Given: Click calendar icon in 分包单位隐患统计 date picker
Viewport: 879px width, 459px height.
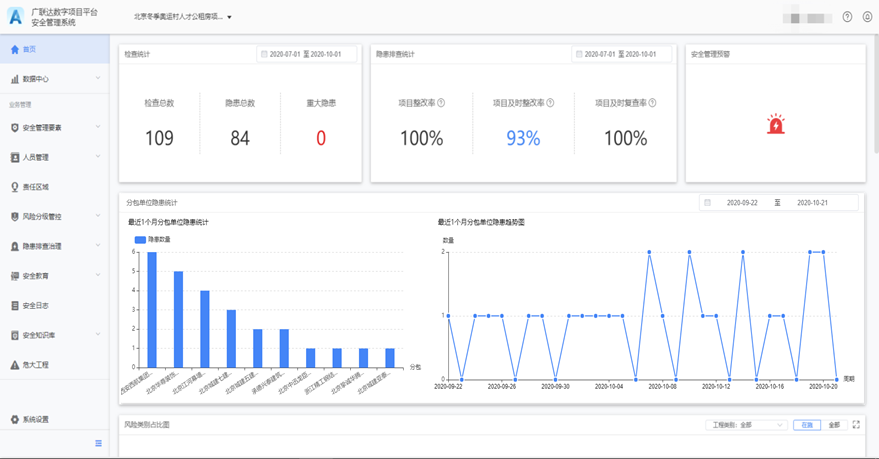Looking at the screenshot, I should tap(707, 203).
